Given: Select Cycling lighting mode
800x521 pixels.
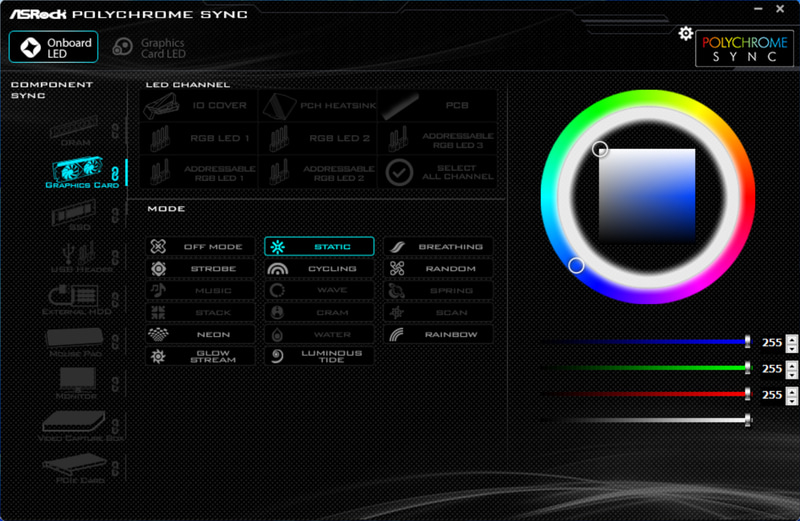Looking at the screenshot, I should (319, 268).
